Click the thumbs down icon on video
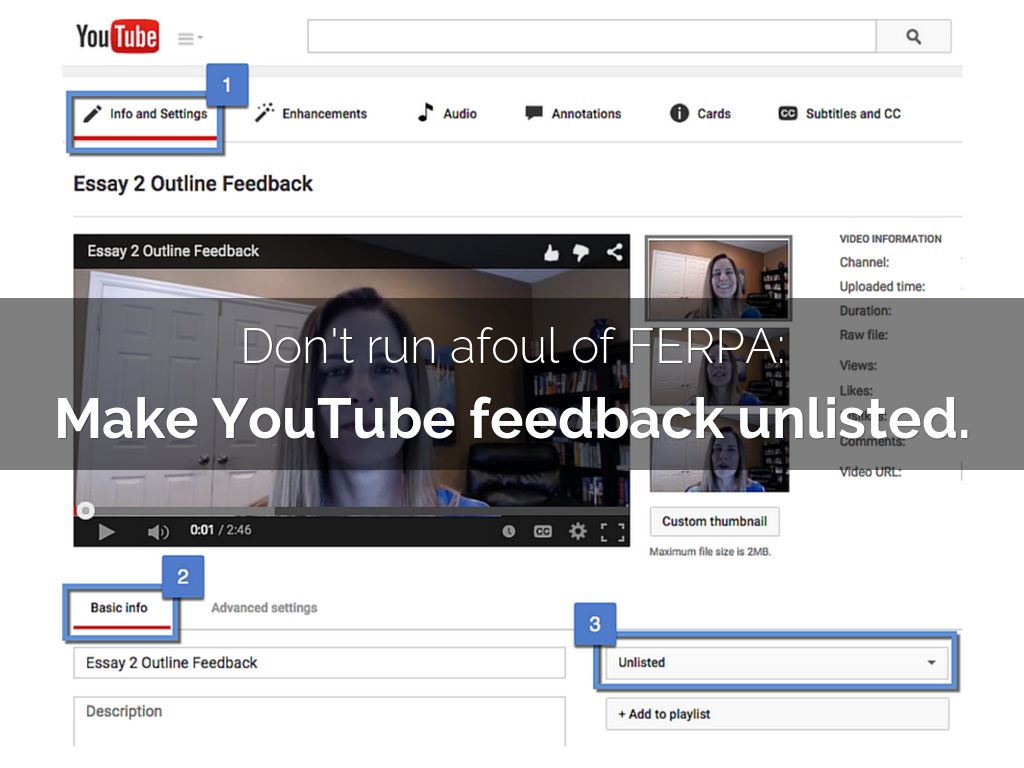Screen dimensions: 1024x768 pyautogui.click(x=581, y=253)
